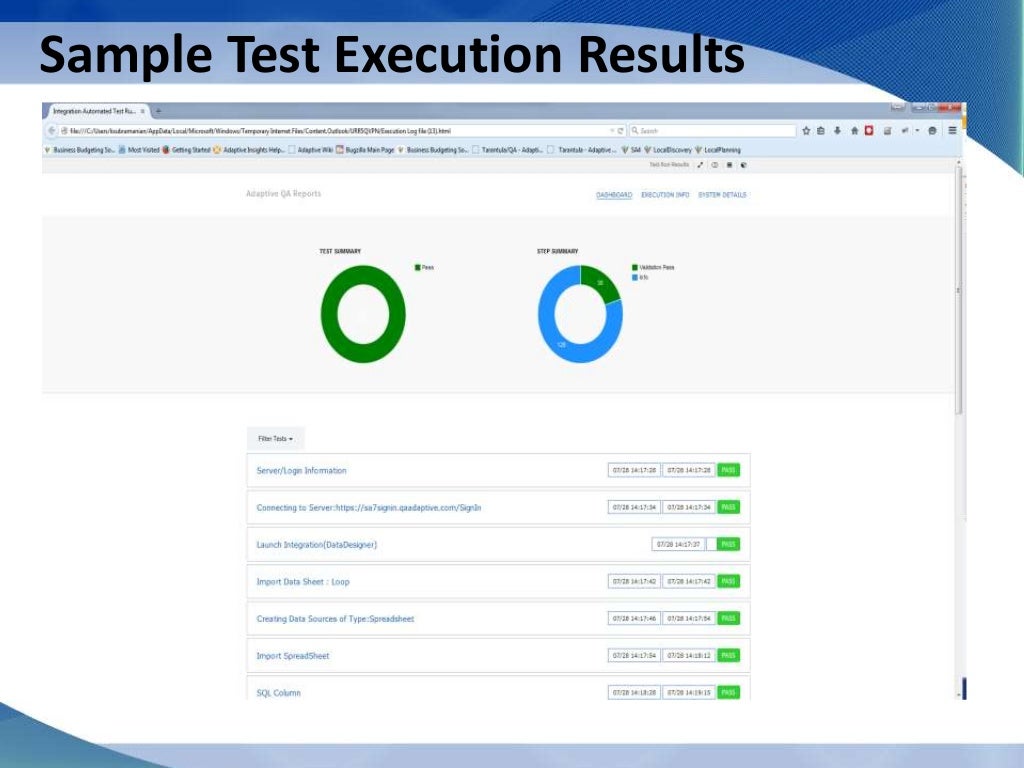The width and height of the screenshot is (1024, 768).
Task: Open the Getting Started bookmark
Action: click(x=185, y=150)
